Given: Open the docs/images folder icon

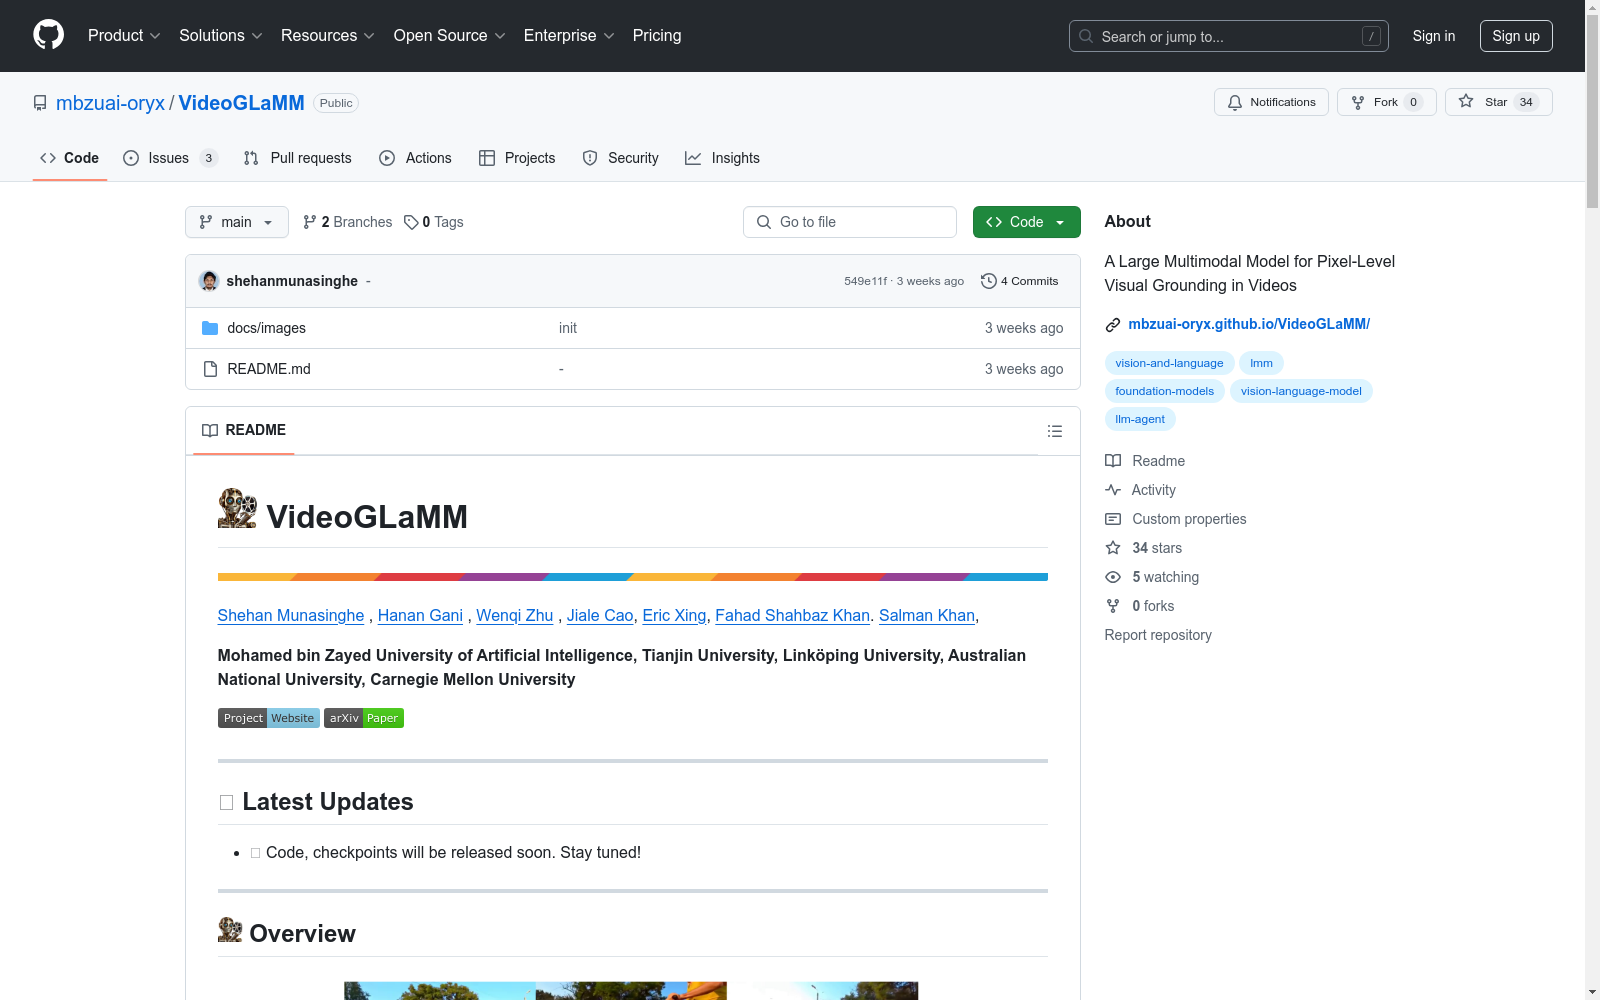Looking at the screenshot, I should [210, 328].
